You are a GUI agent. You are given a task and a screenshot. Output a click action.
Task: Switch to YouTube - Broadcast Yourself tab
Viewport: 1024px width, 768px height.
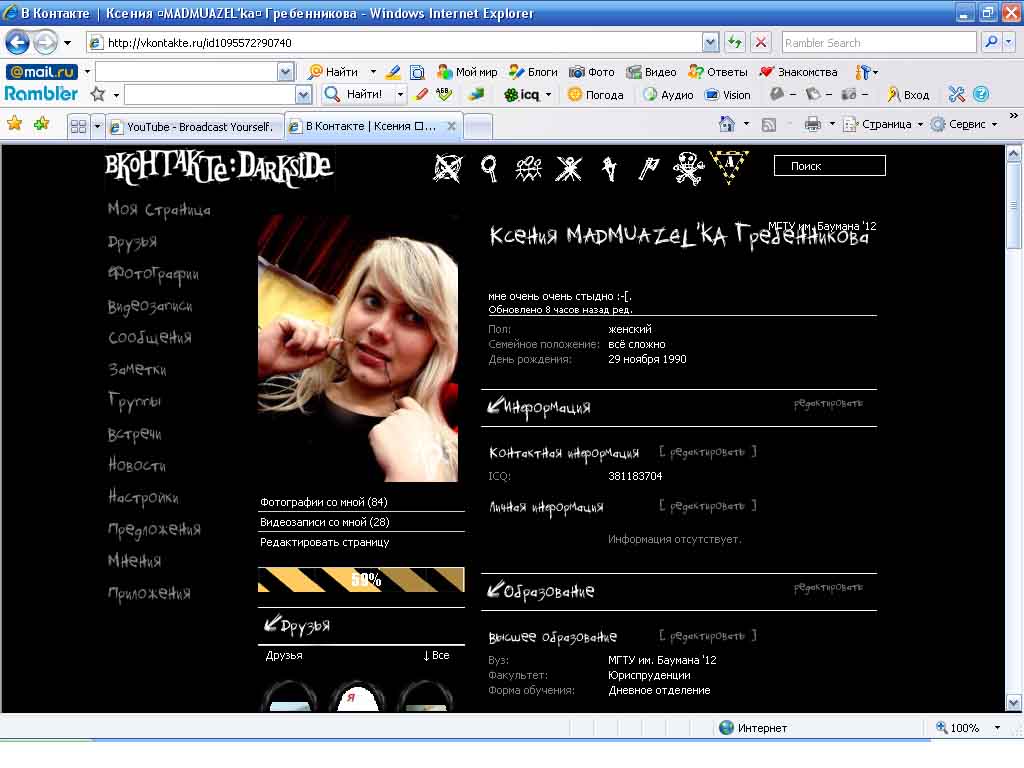coord(195,127)
